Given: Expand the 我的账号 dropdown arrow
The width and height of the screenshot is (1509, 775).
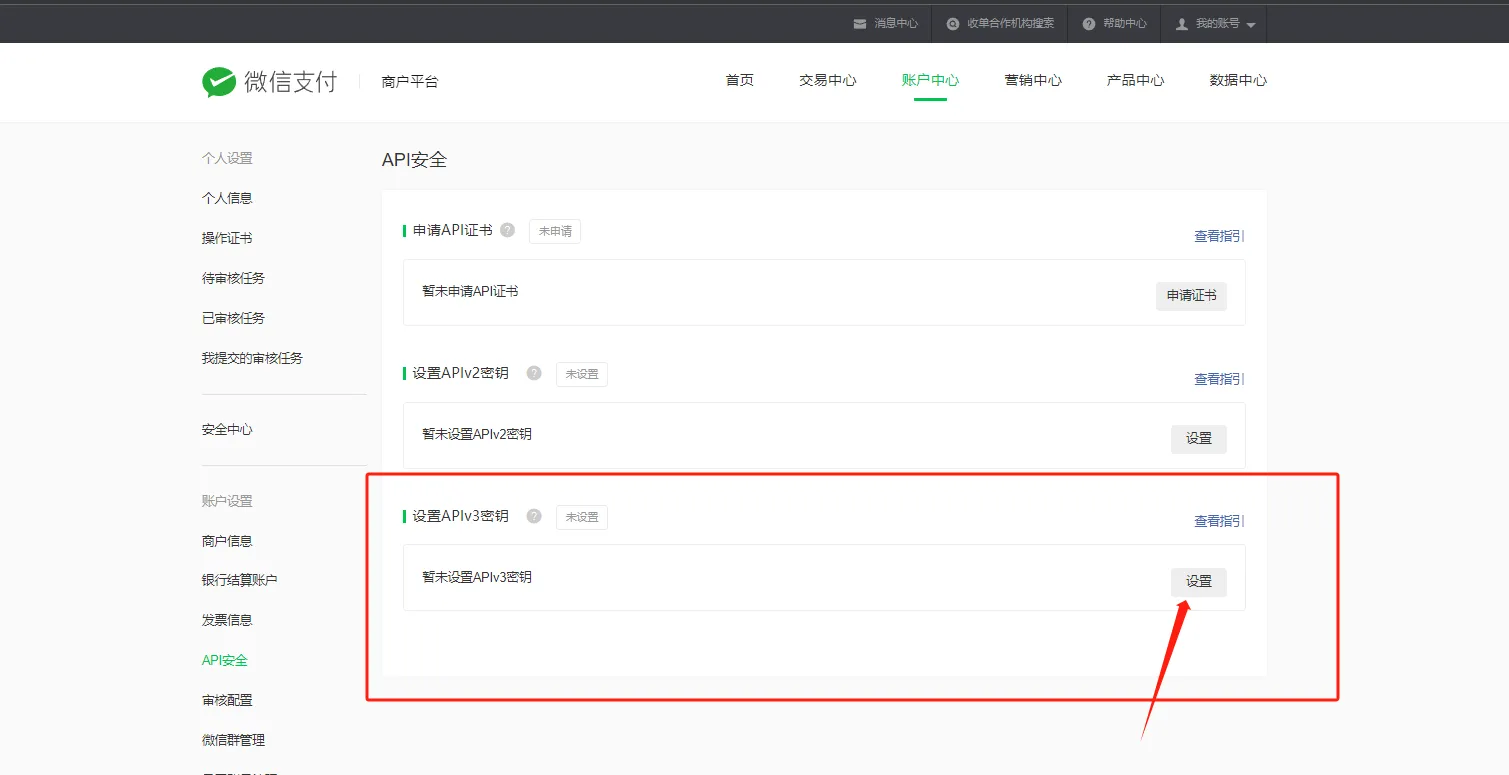Looking at the screenshot, I should click(1251, 23).
